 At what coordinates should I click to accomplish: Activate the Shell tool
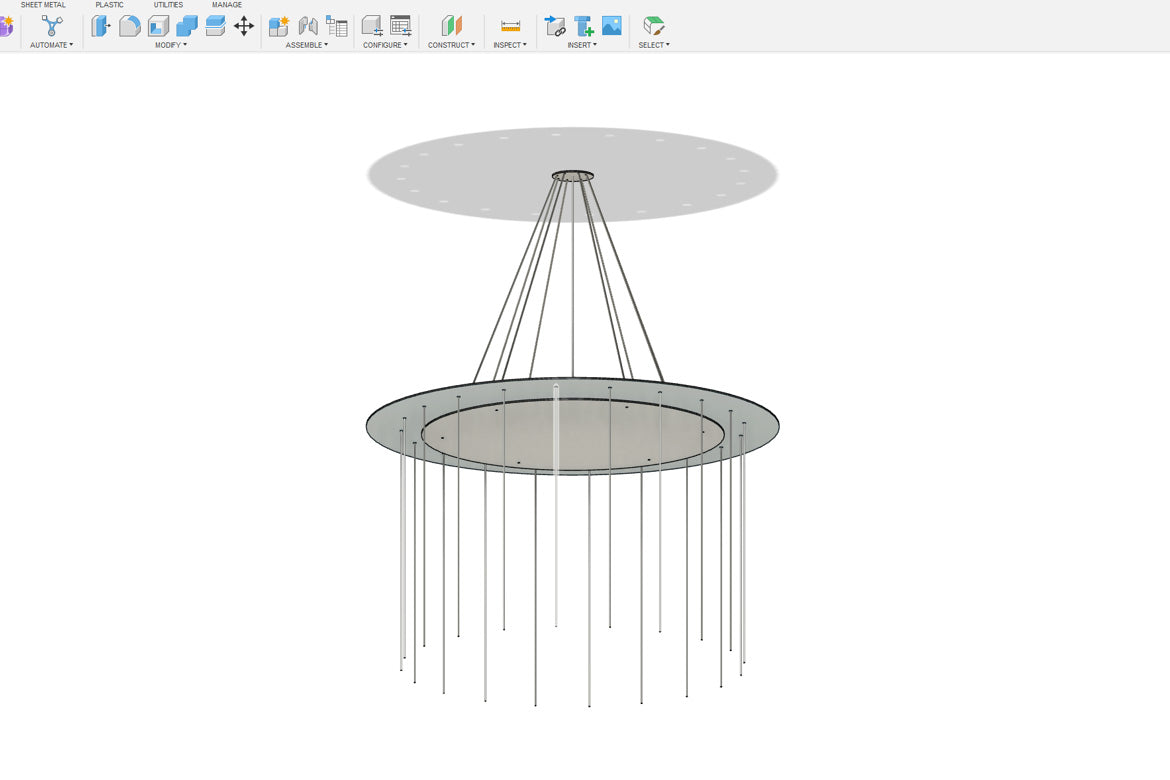(158, 26)
